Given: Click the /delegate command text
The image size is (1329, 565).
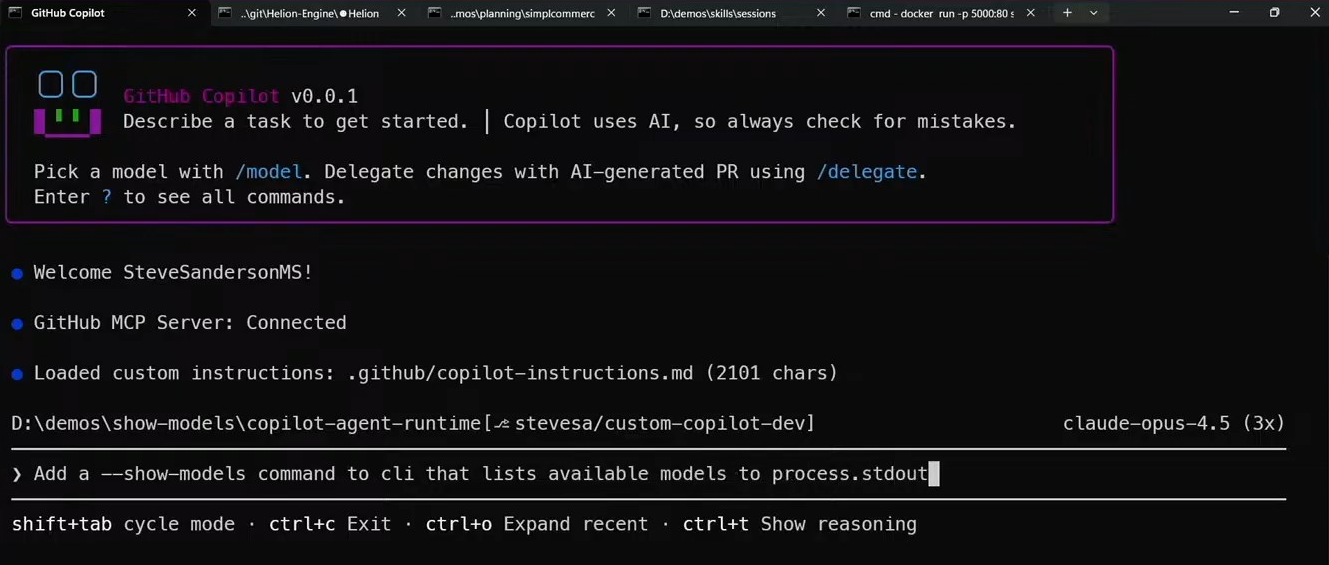Looking at the screenshot, I should tap(867, 172).
